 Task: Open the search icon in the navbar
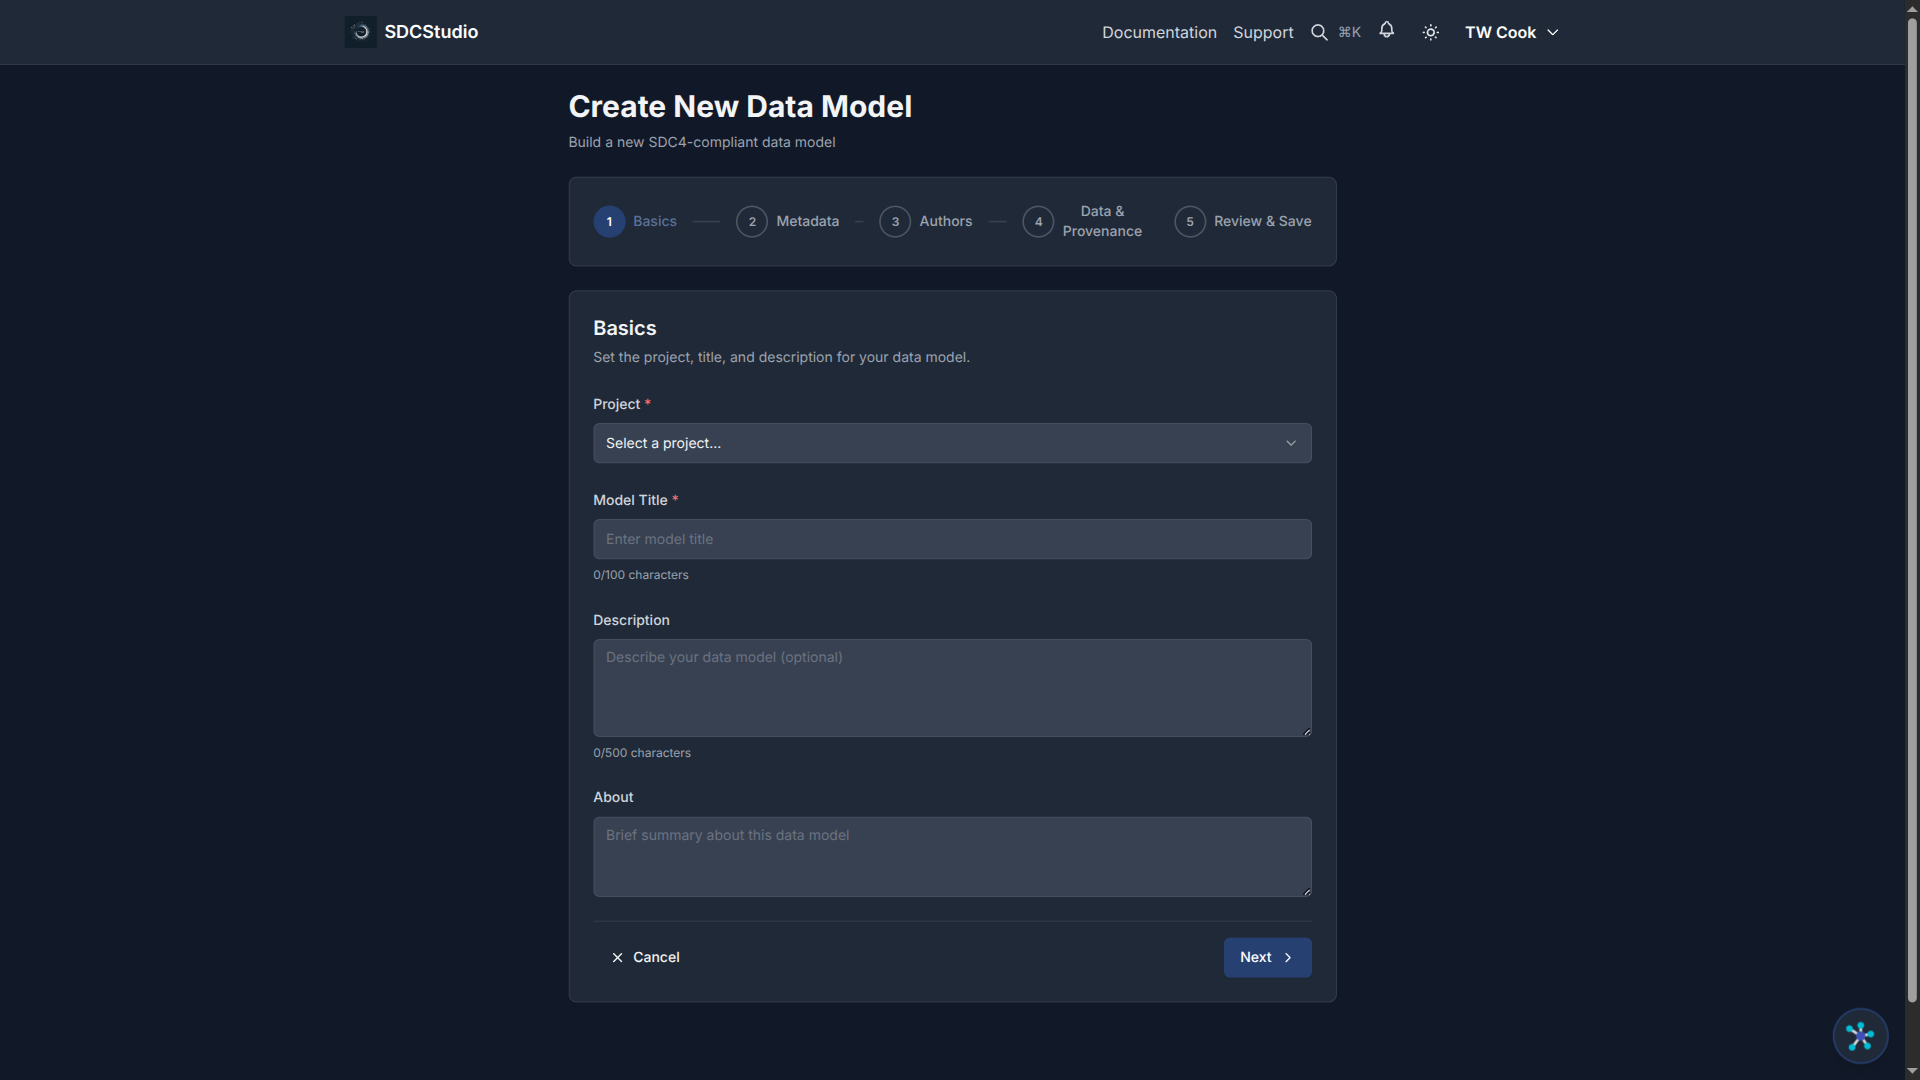coord(1319,32)
